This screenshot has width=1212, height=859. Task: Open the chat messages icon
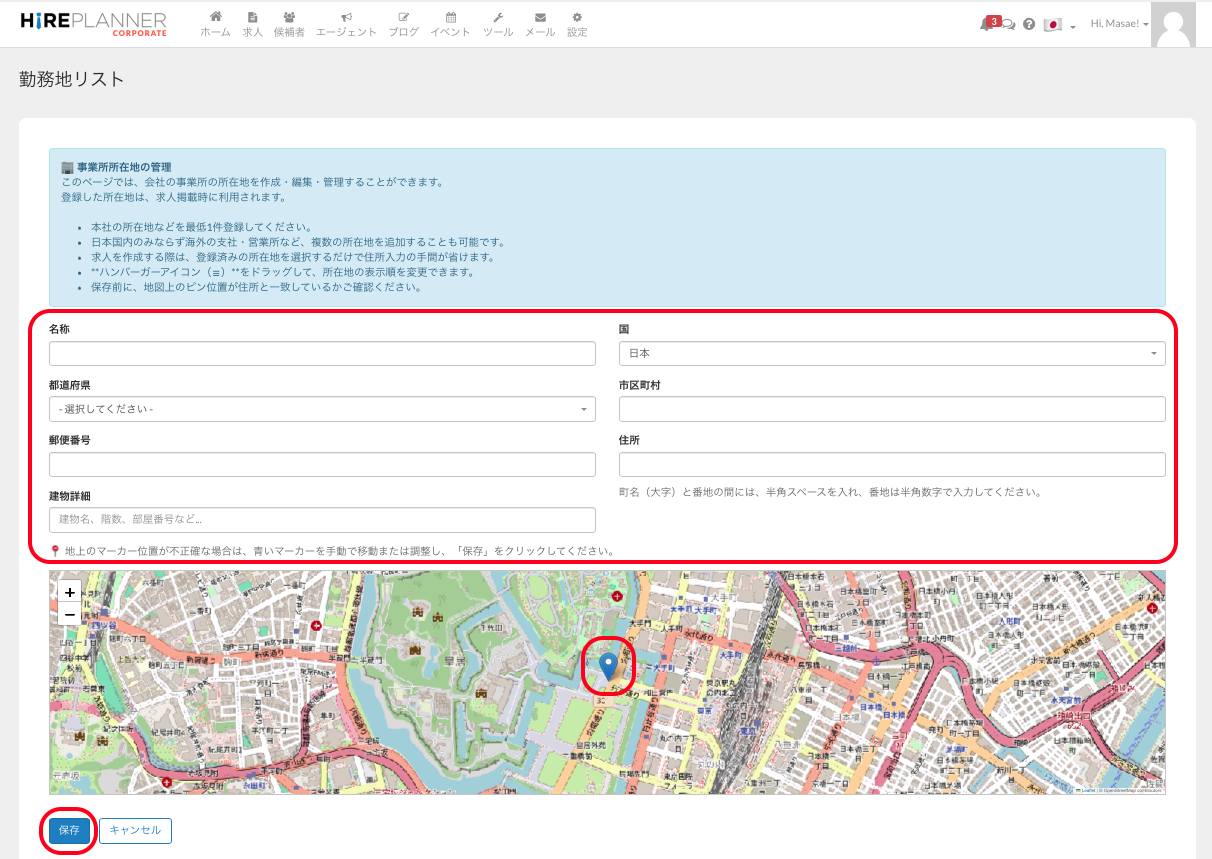[1008, 25]
